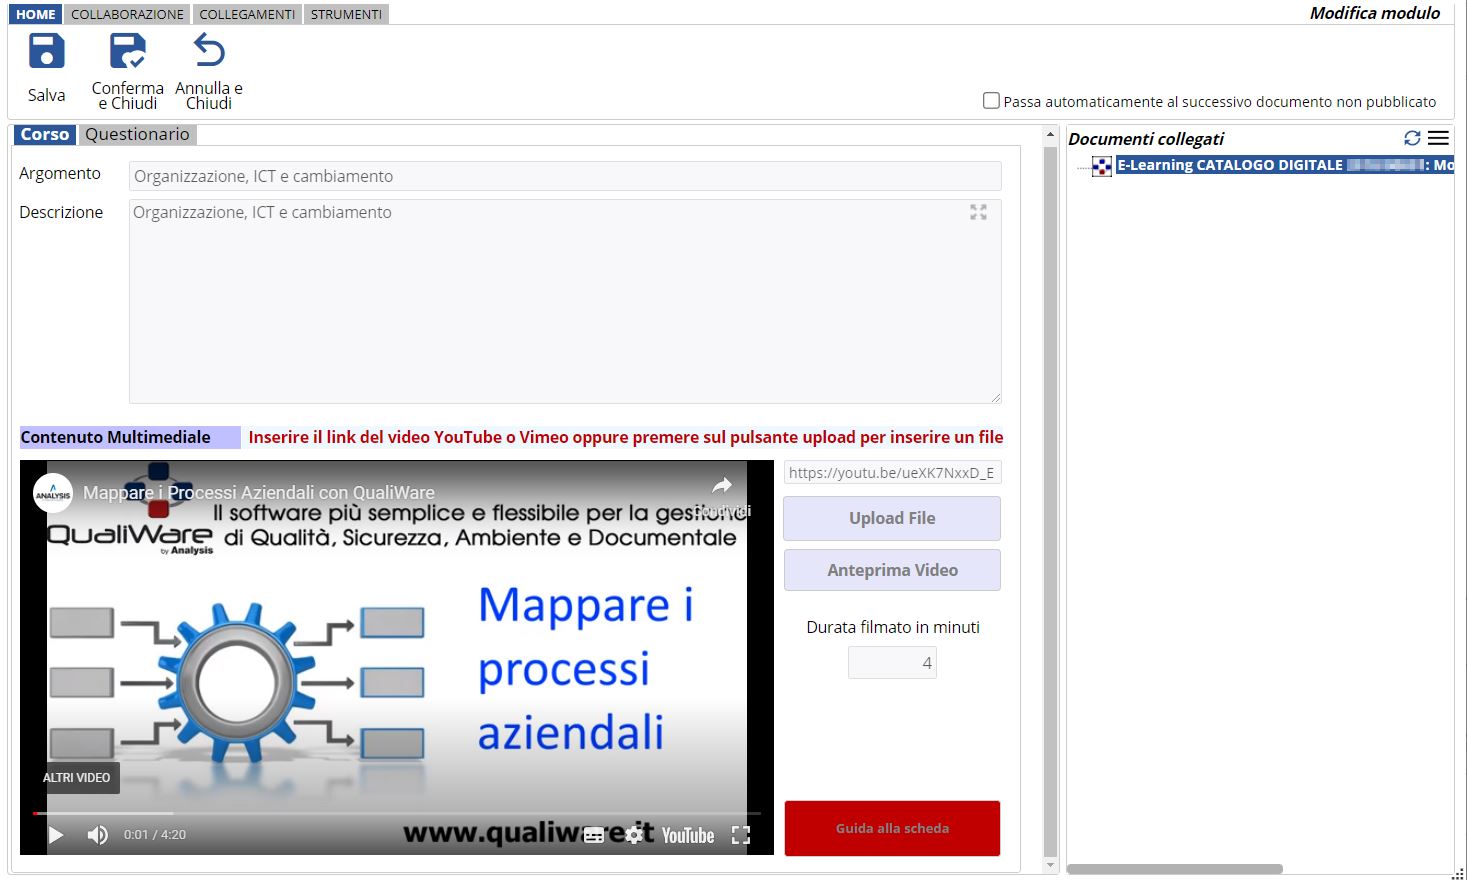Expand the Descrizione field to fullscreen

coord(978,212)
